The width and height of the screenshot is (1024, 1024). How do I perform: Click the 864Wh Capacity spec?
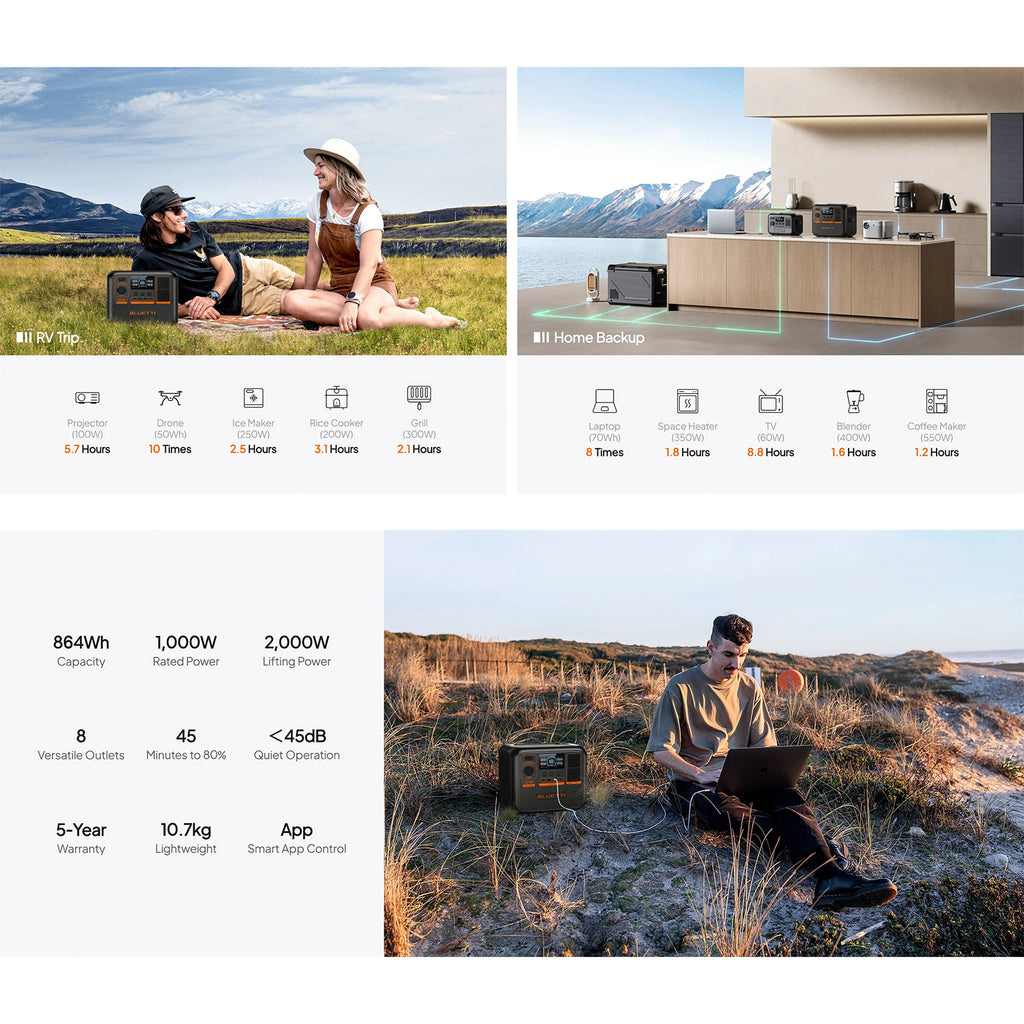click(81, 650)
